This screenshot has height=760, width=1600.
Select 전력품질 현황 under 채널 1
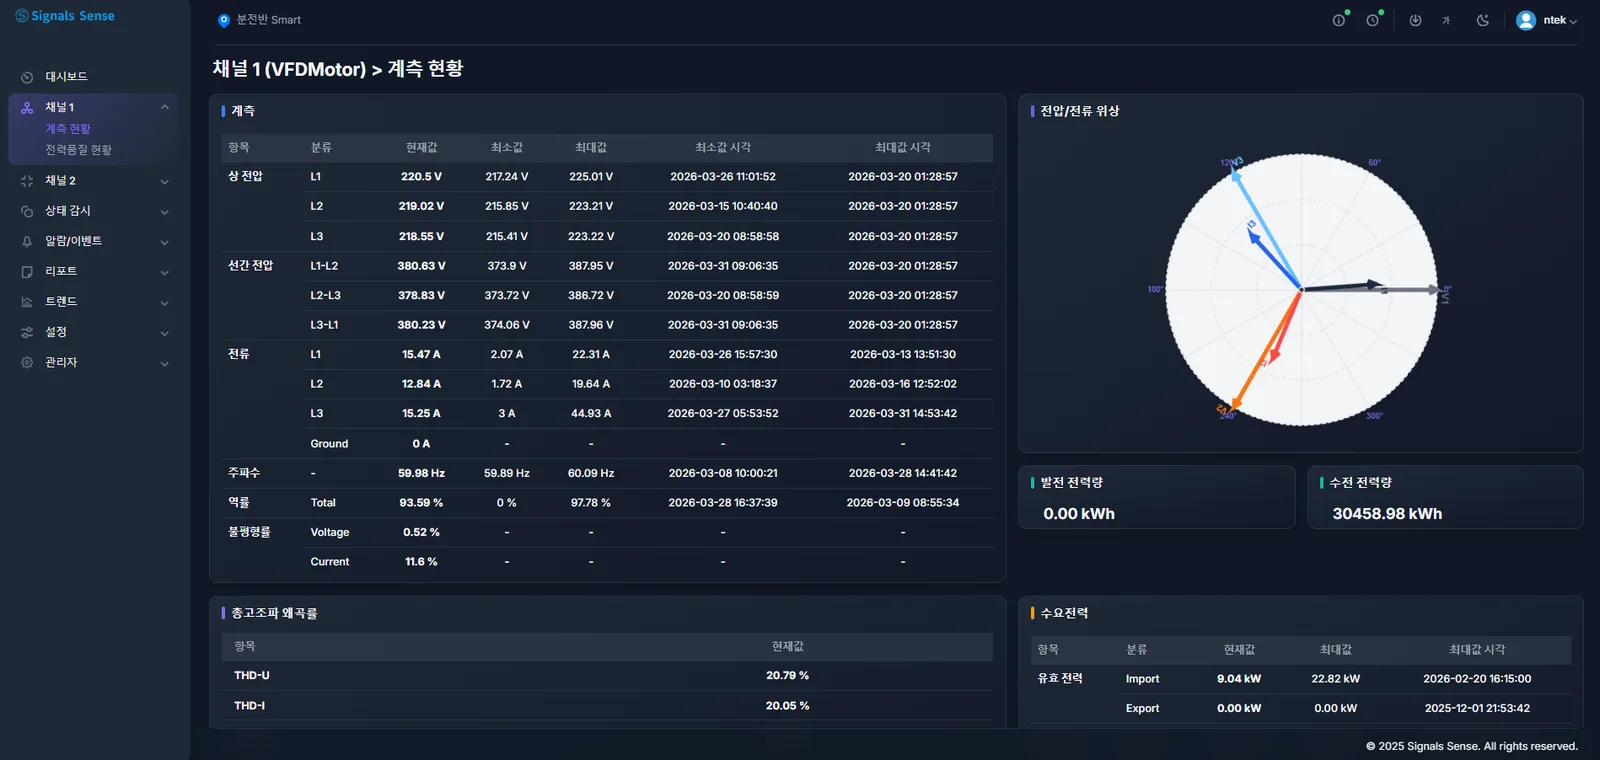78,150
